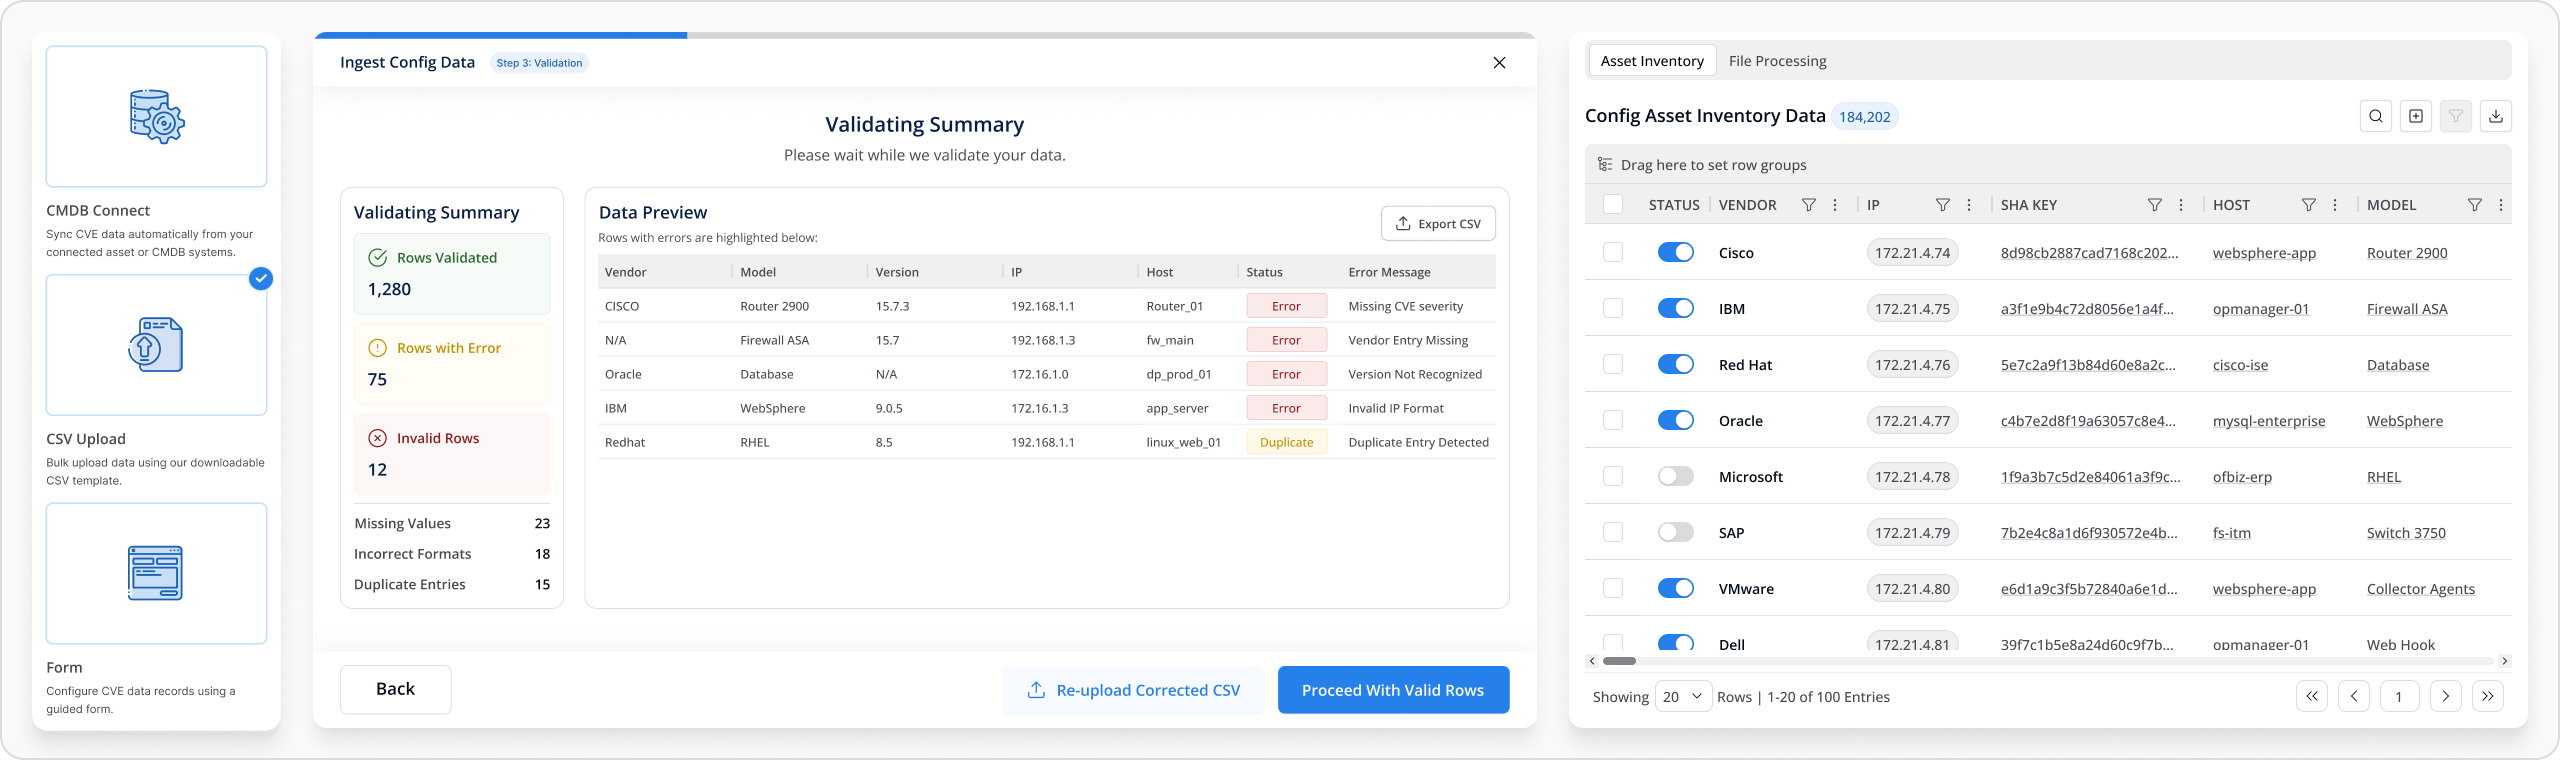Tick the checkbox for the IBM row
Viewport: 2560px width, 760px height.
pyautogui.click(x=1613, y=309)
